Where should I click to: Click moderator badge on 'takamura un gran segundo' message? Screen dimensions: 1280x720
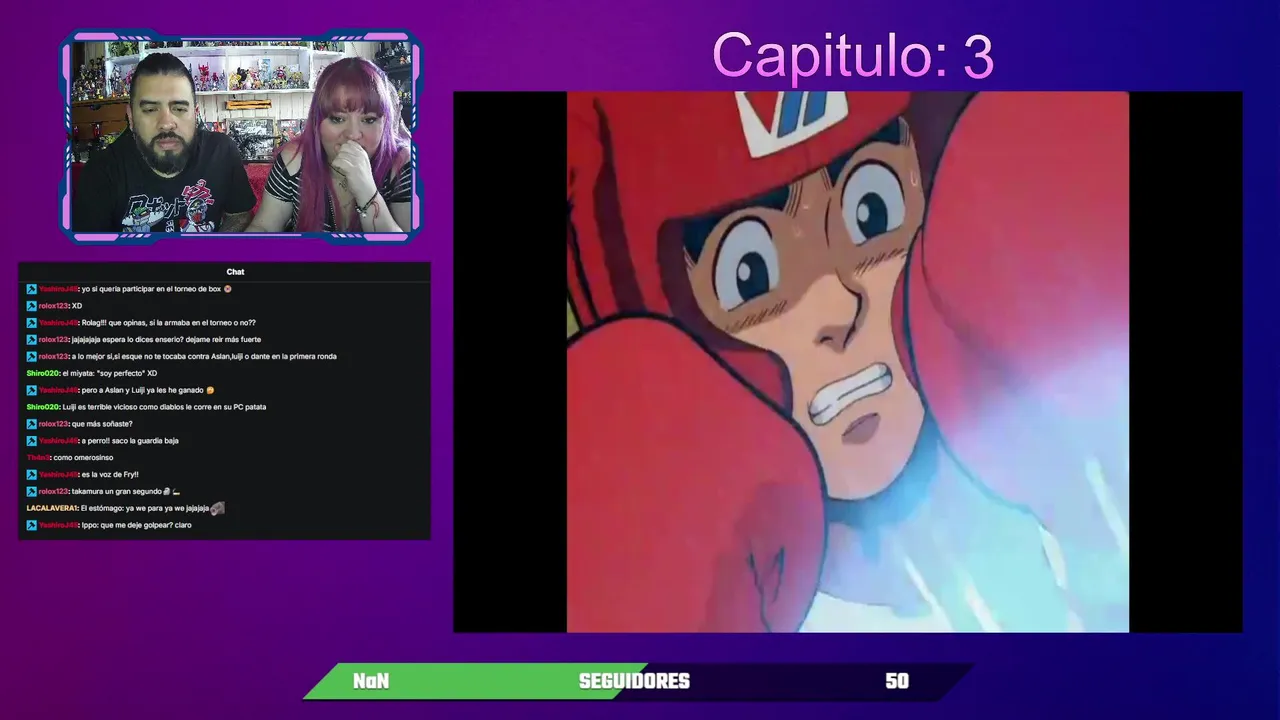(31, 491)
